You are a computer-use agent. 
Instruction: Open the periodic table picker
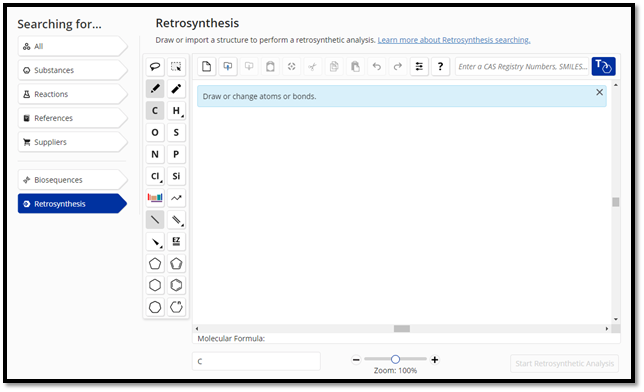tap(155, 198)
